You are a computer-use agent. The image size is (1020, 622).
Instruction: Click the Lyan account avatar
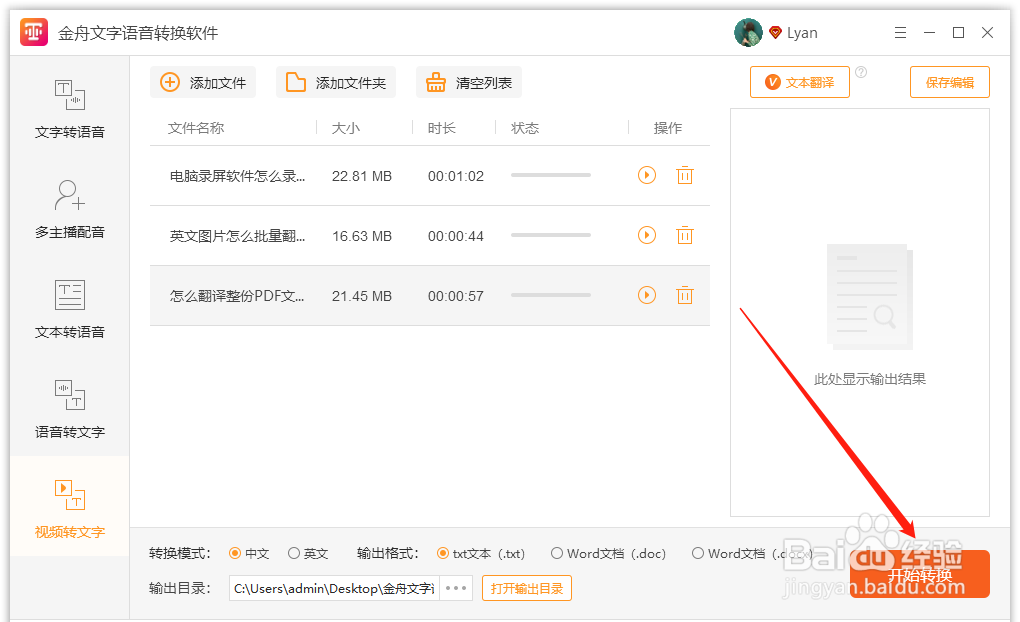click(x=747, y=32)
